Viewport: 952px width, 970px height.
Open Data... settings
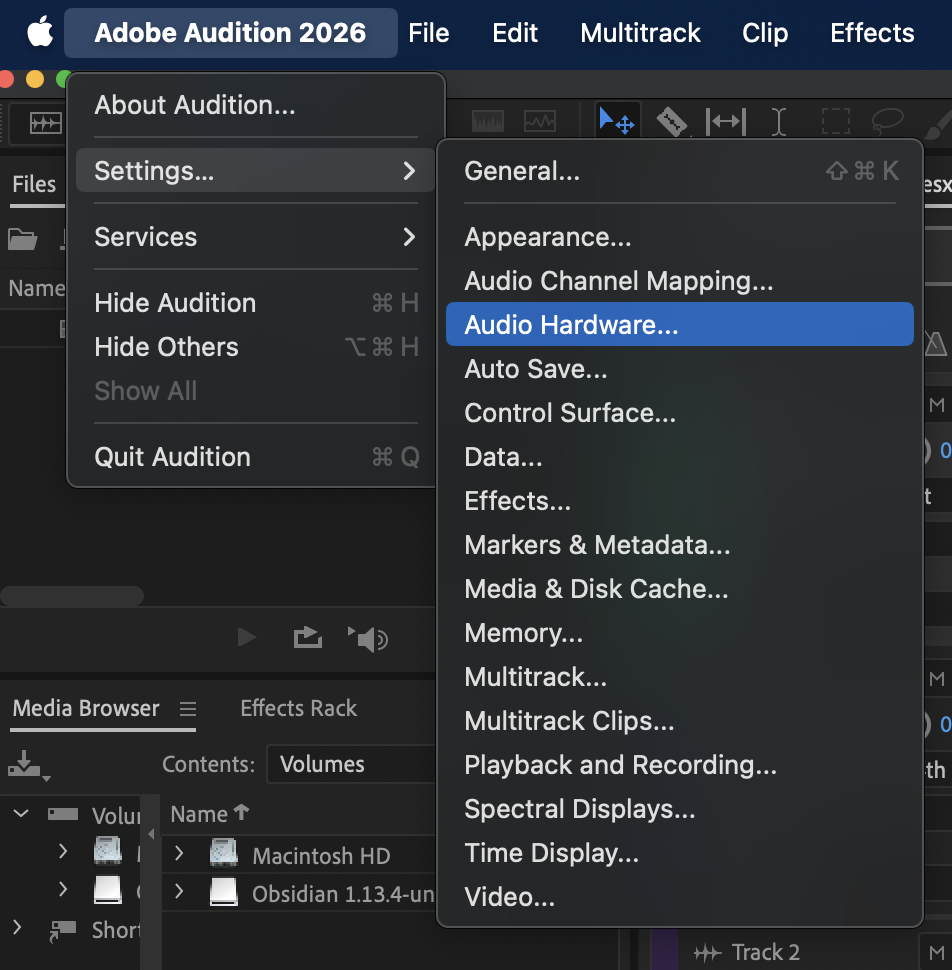coord(680,457)
